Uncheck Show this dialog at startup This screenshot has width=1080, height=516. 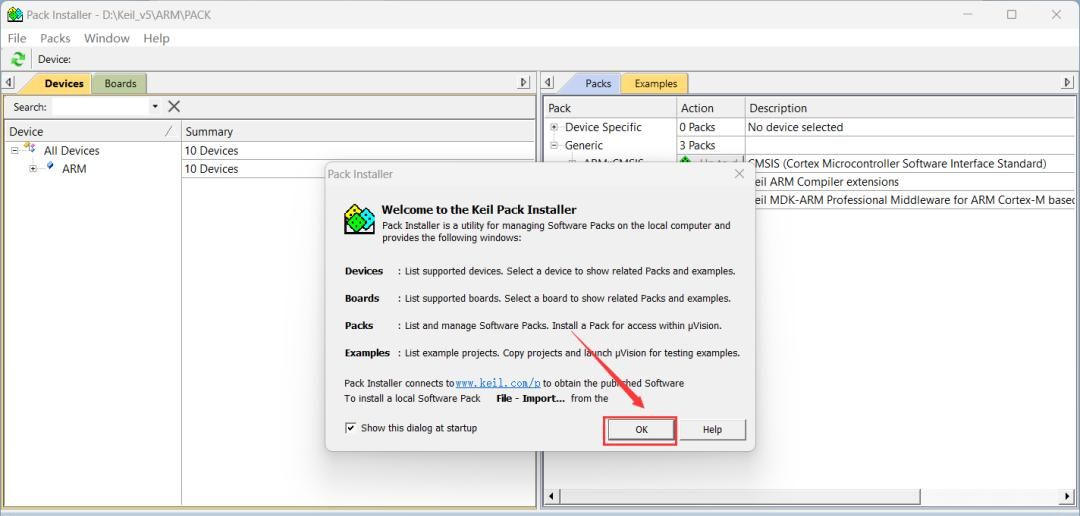coord(350,428)
